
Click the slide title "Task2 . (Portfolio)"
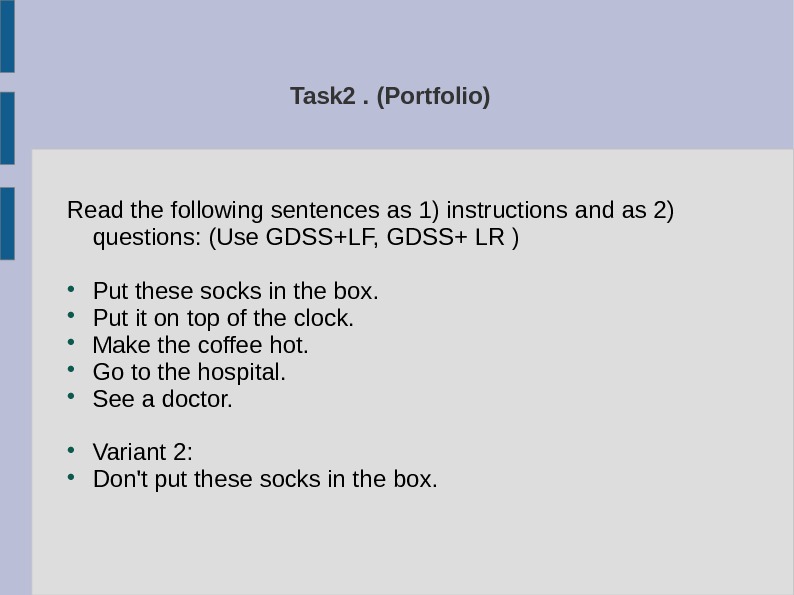tap(390, 97)
